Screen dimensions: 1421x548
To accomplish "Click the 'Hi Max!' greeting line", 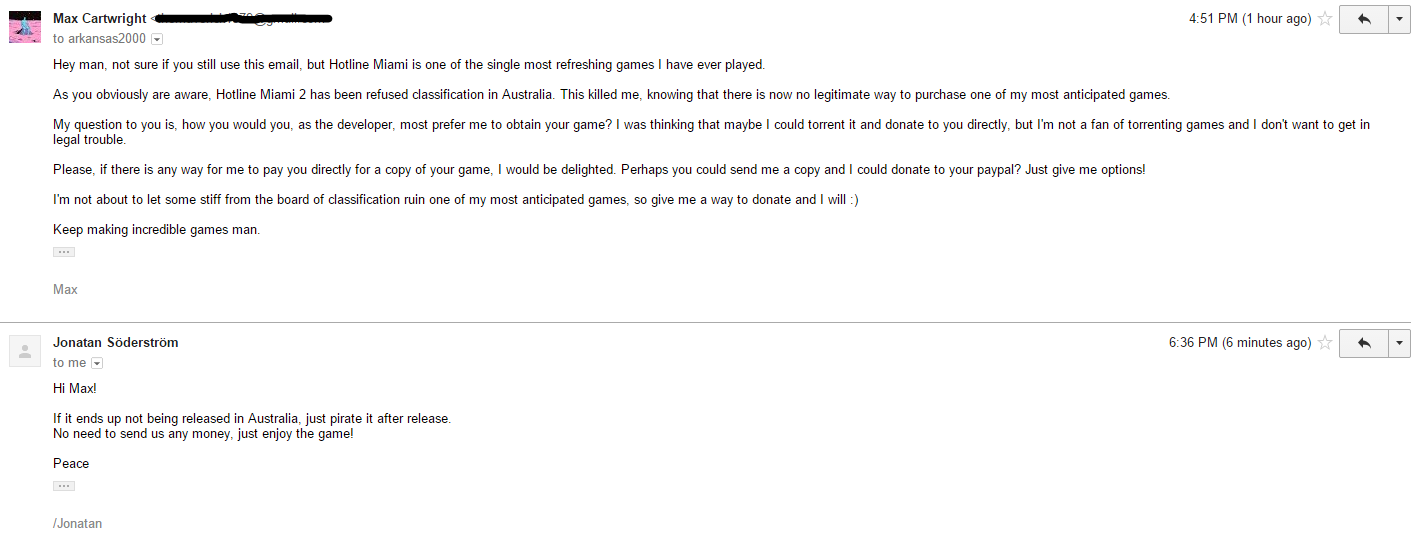I will coord(75,388).
